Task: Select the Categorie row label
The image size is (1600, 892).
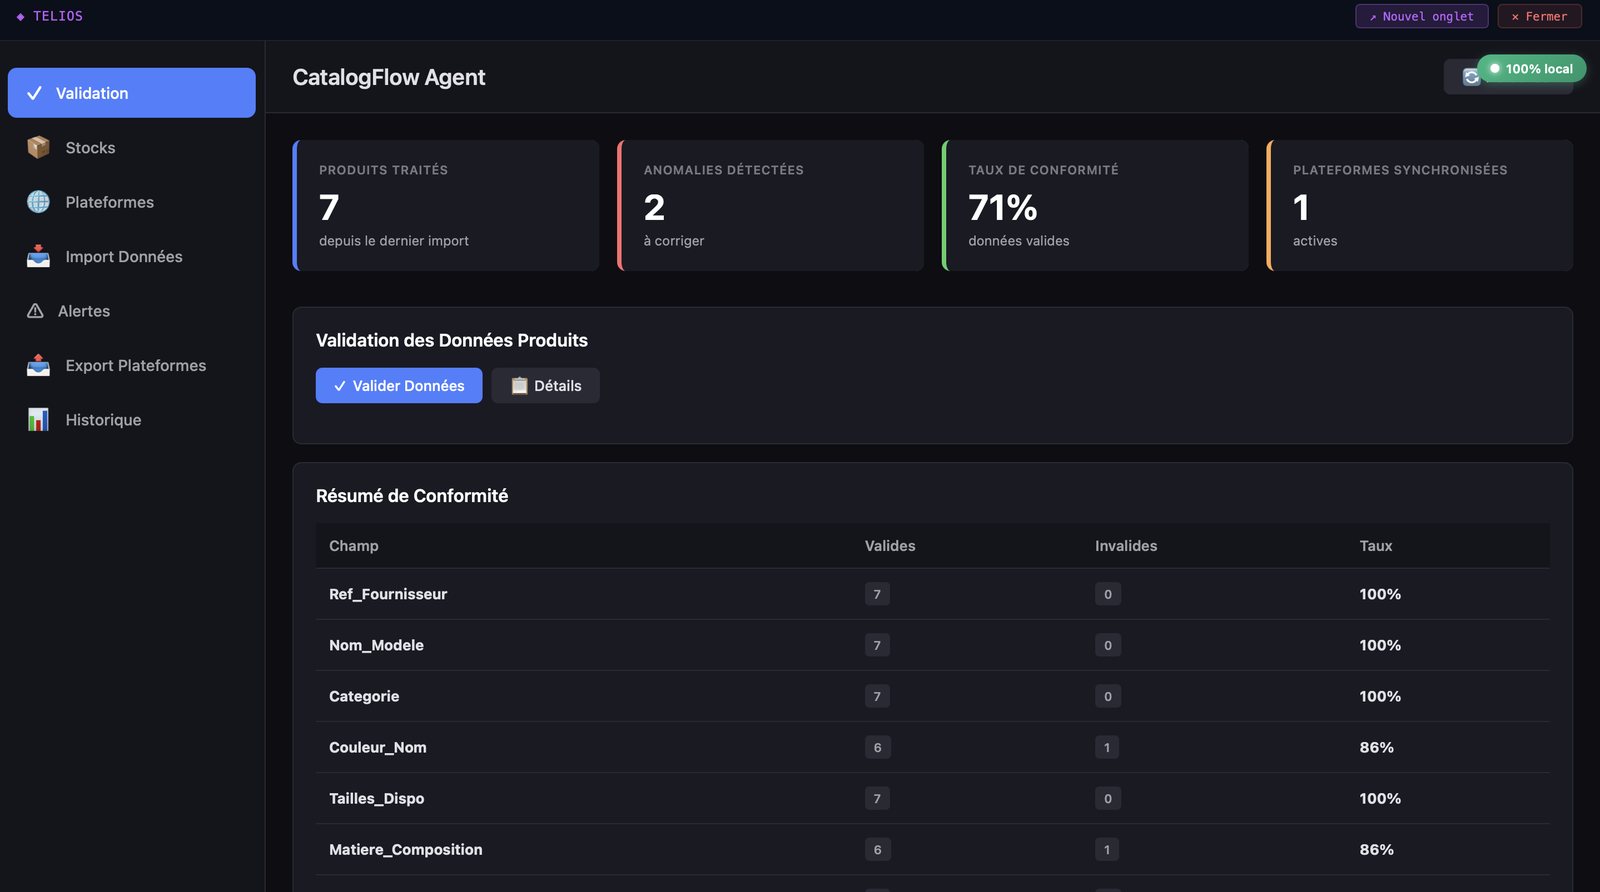Action: (x=364, y=696)
